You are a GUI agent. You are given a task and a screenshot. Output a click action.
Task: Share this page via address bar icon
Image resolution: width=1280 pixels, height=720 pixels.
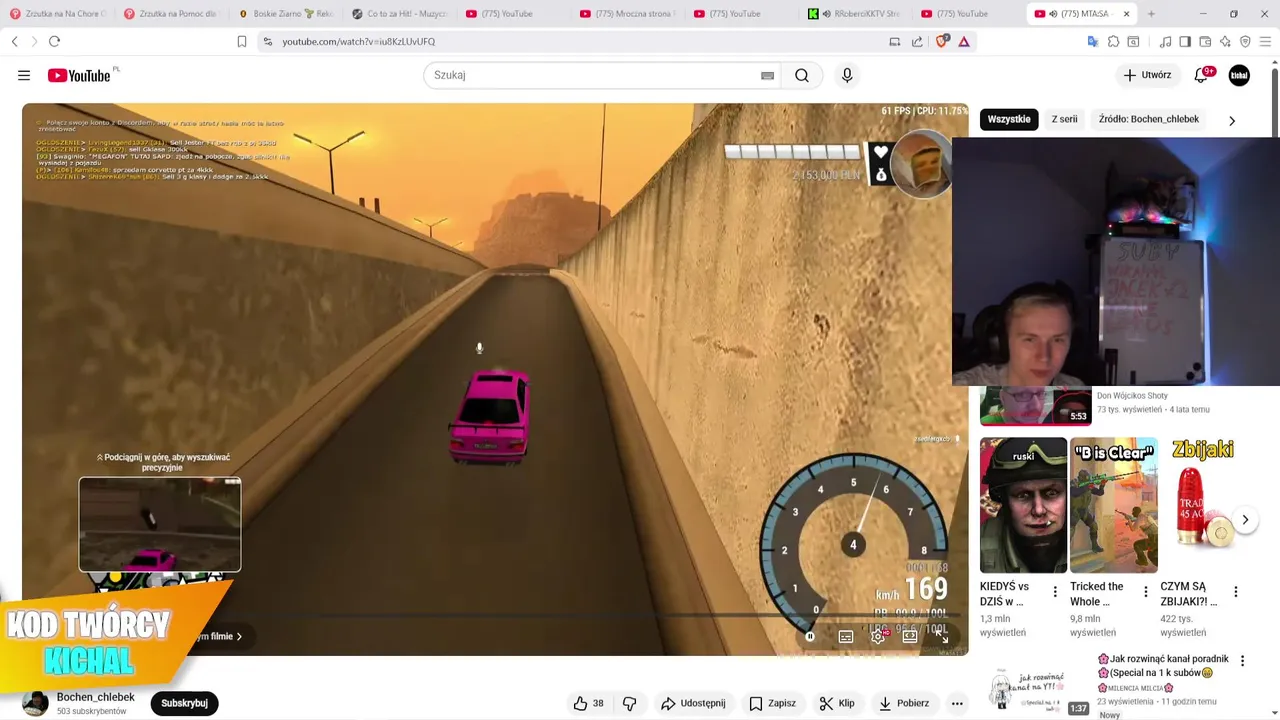pyautogui.click(x=917, y=41)
